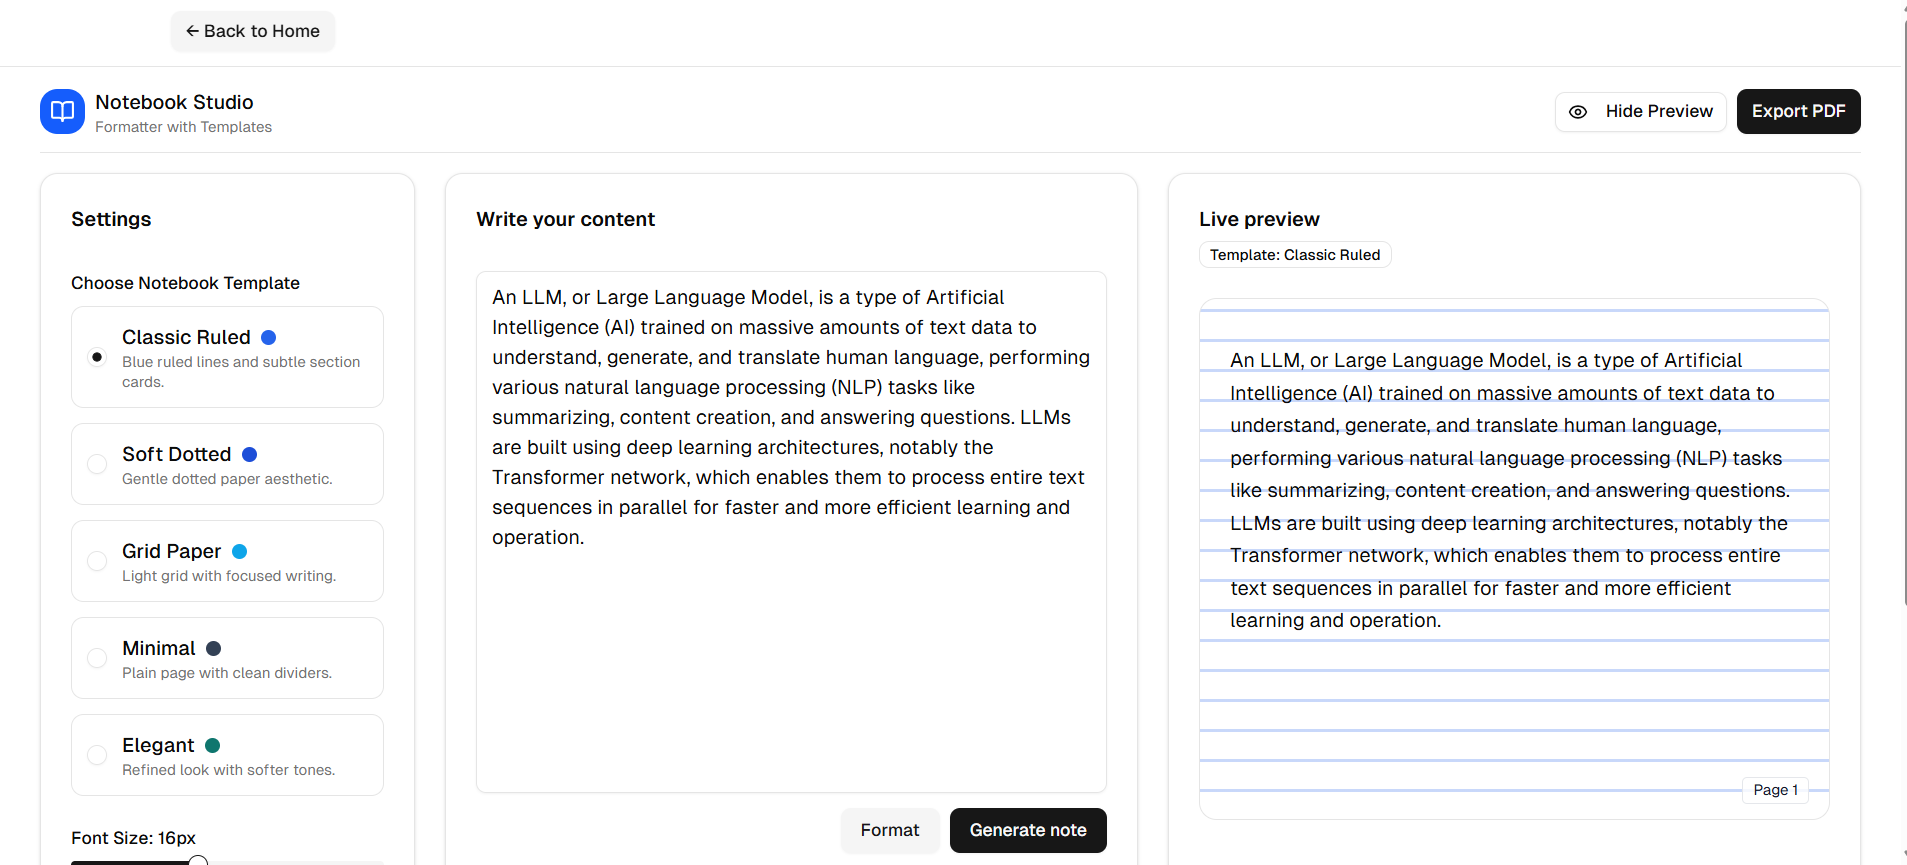Choose the Grid Paper radio option
The height and width of the screenshot is (865, 1907).
[97, 561]
